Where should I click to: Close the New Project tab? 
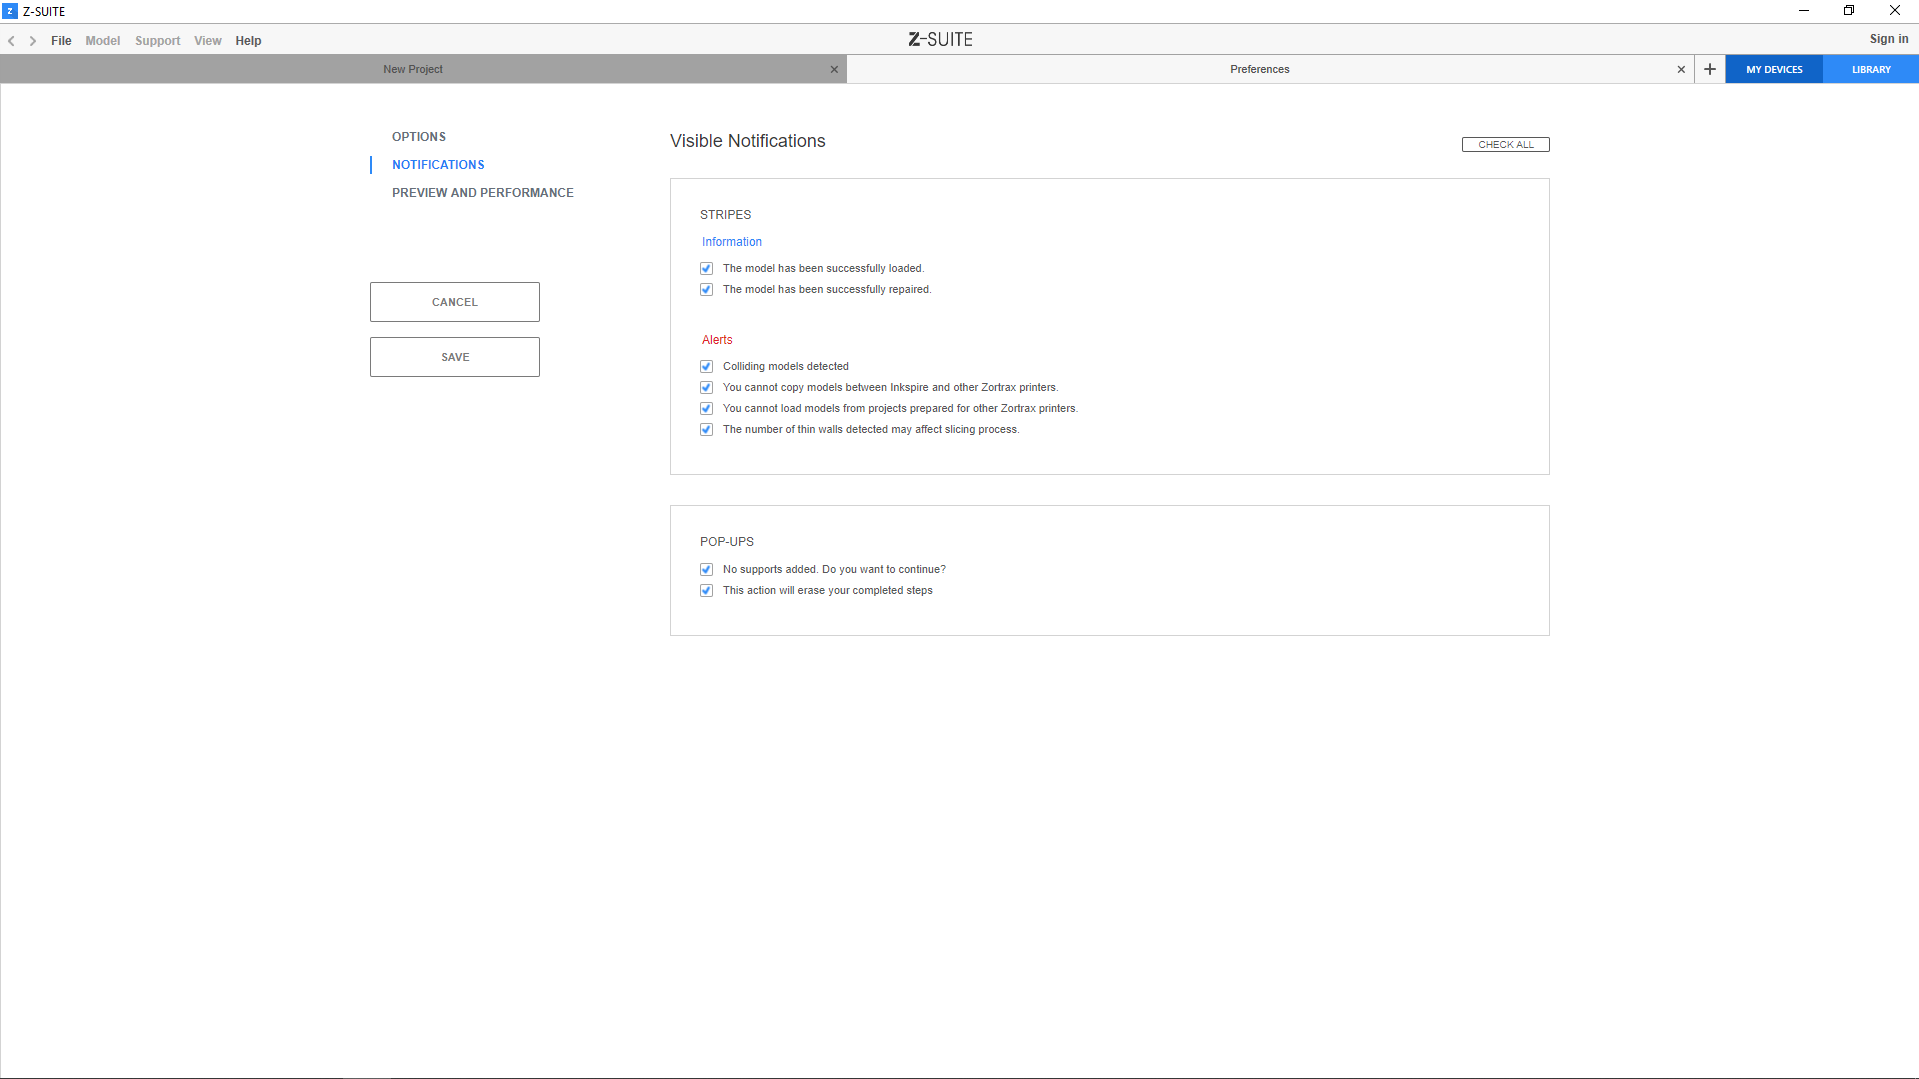[834, 69]
